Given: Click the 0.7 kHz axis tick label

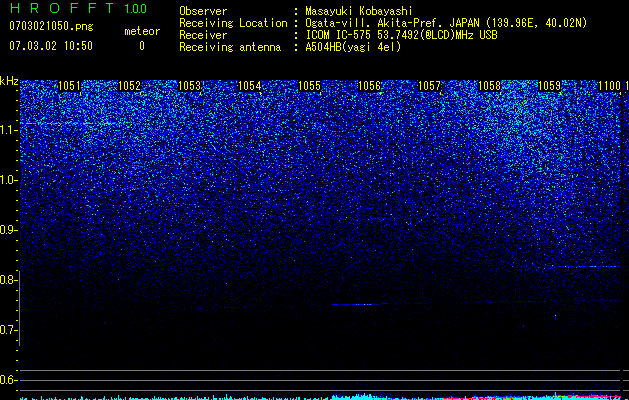Looking at the screenshot, I should 8,330.
